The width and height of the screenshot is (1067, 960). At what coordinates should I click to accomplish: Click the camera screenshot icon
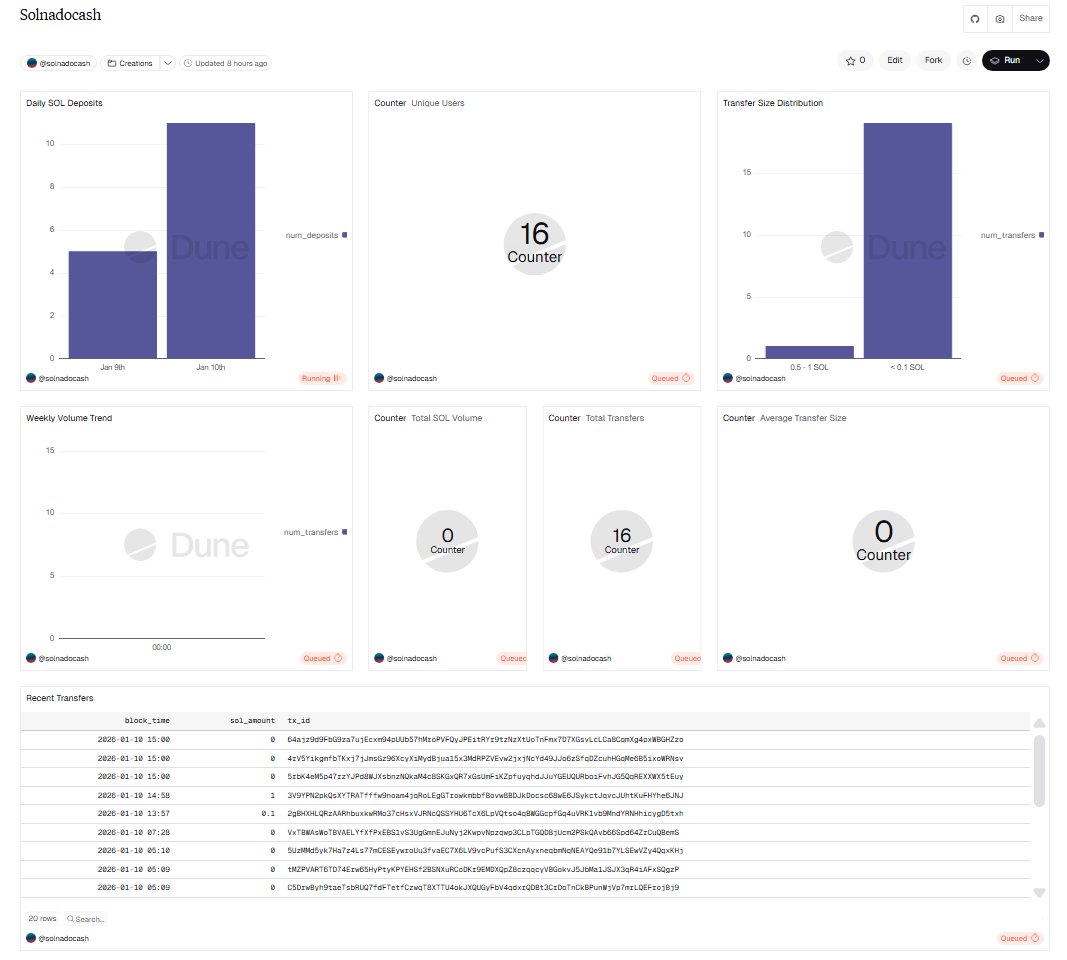pos(1000,19)
